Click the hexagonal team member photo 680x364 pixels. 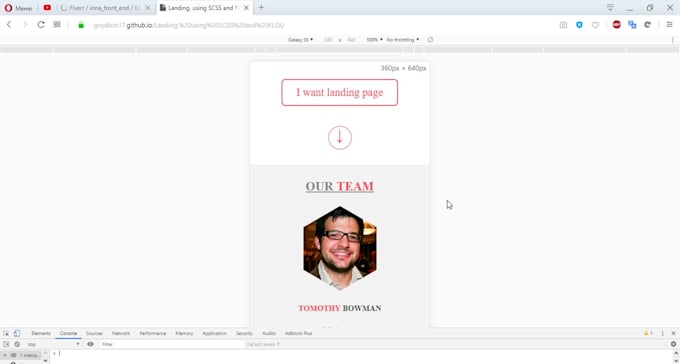pyautogui.click(x=340, y=248)
